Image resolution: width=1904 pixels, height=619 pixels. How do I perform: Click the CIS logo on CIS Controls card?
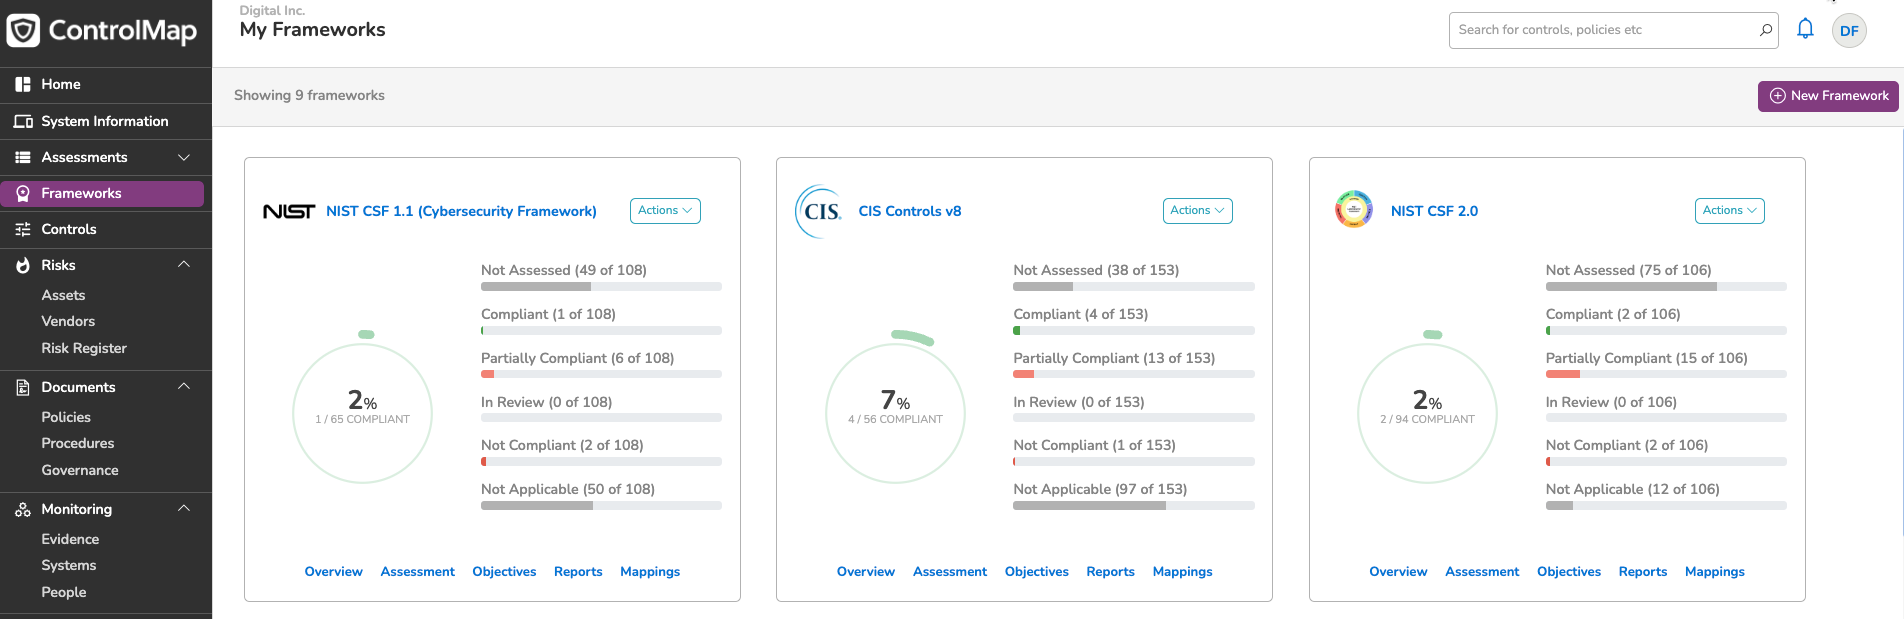(x=820, y=211)
